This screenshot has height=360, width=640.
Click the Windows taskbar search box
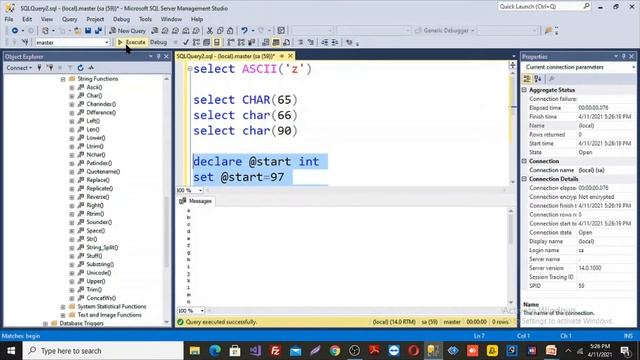tap(103, 351)
